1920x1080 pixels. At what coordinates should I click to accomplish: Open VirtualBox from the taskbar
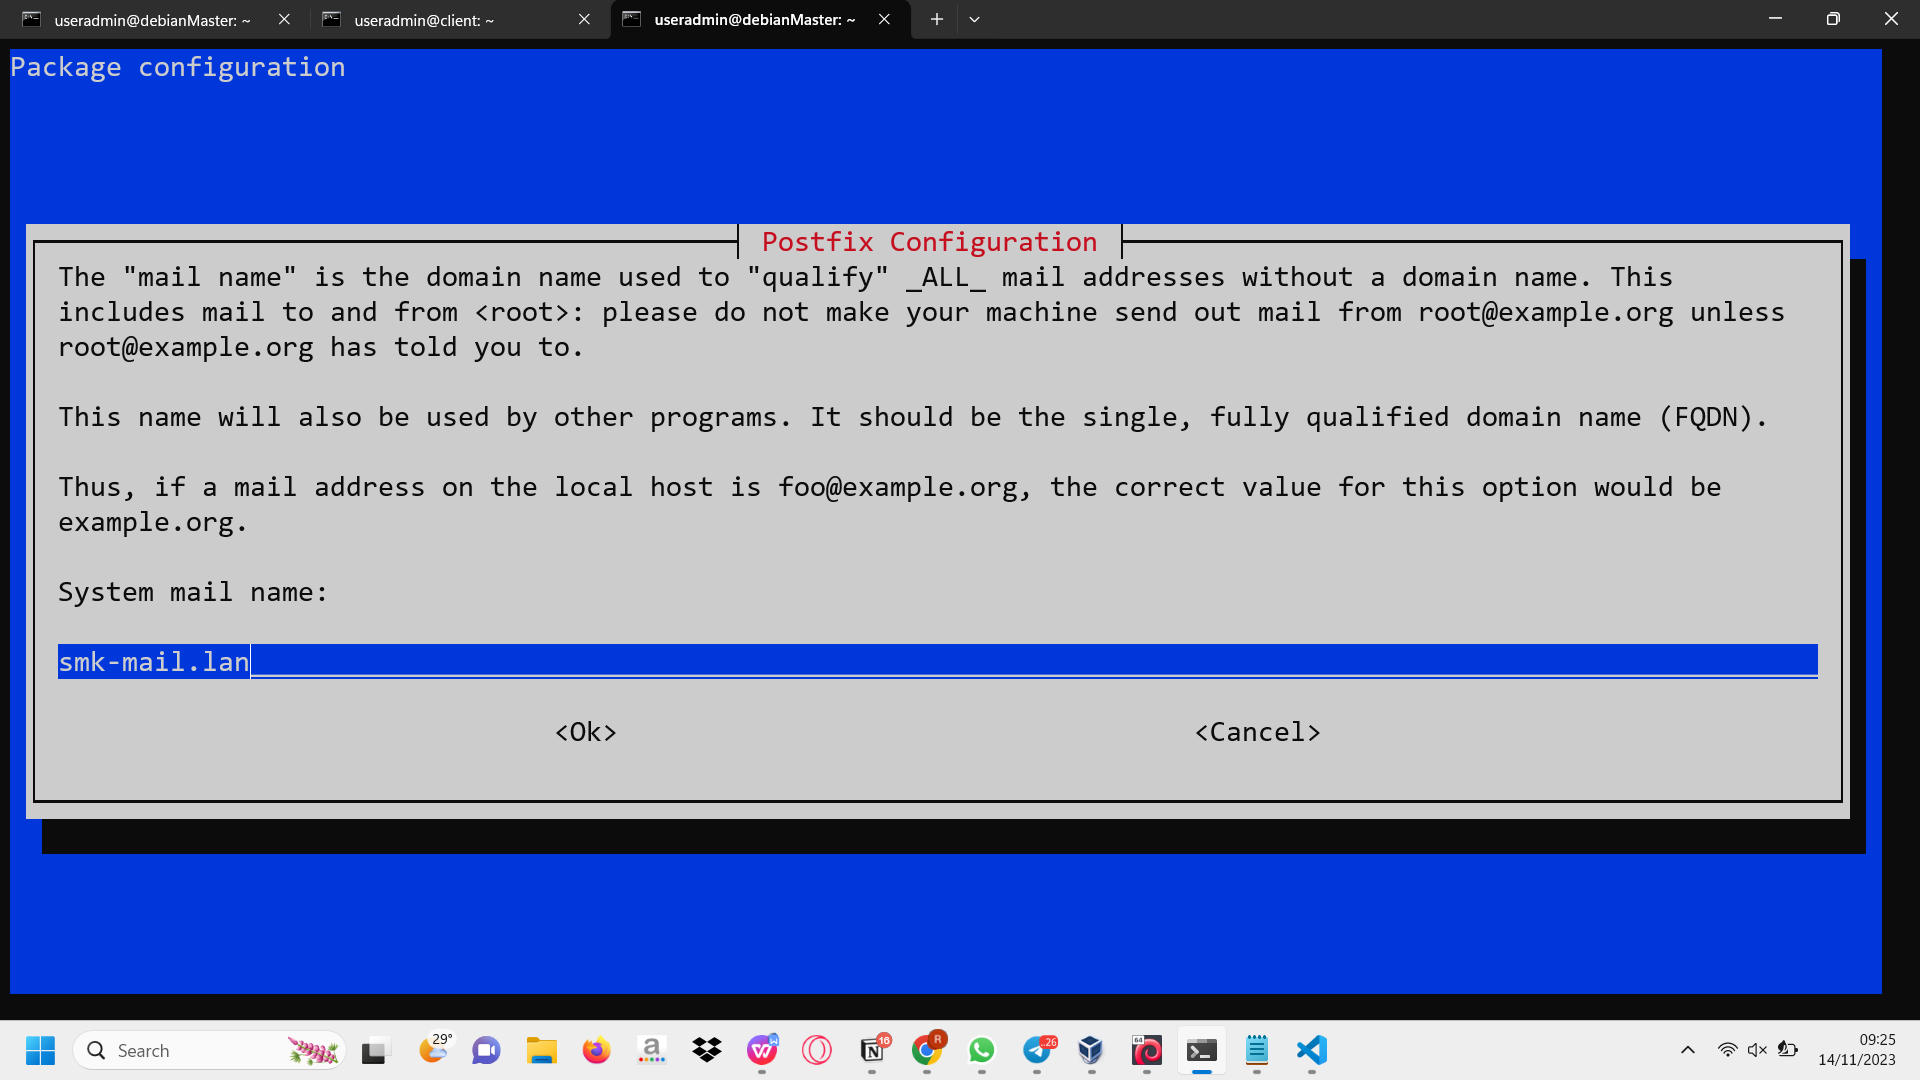(x=1091, y=1050)
